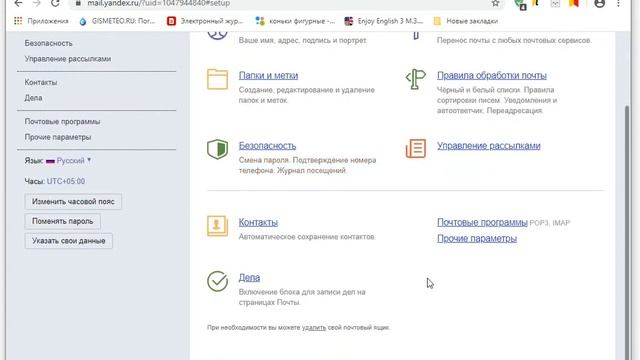Click the Russian flag language icon

pyautogui.click(x=50, y=161)
